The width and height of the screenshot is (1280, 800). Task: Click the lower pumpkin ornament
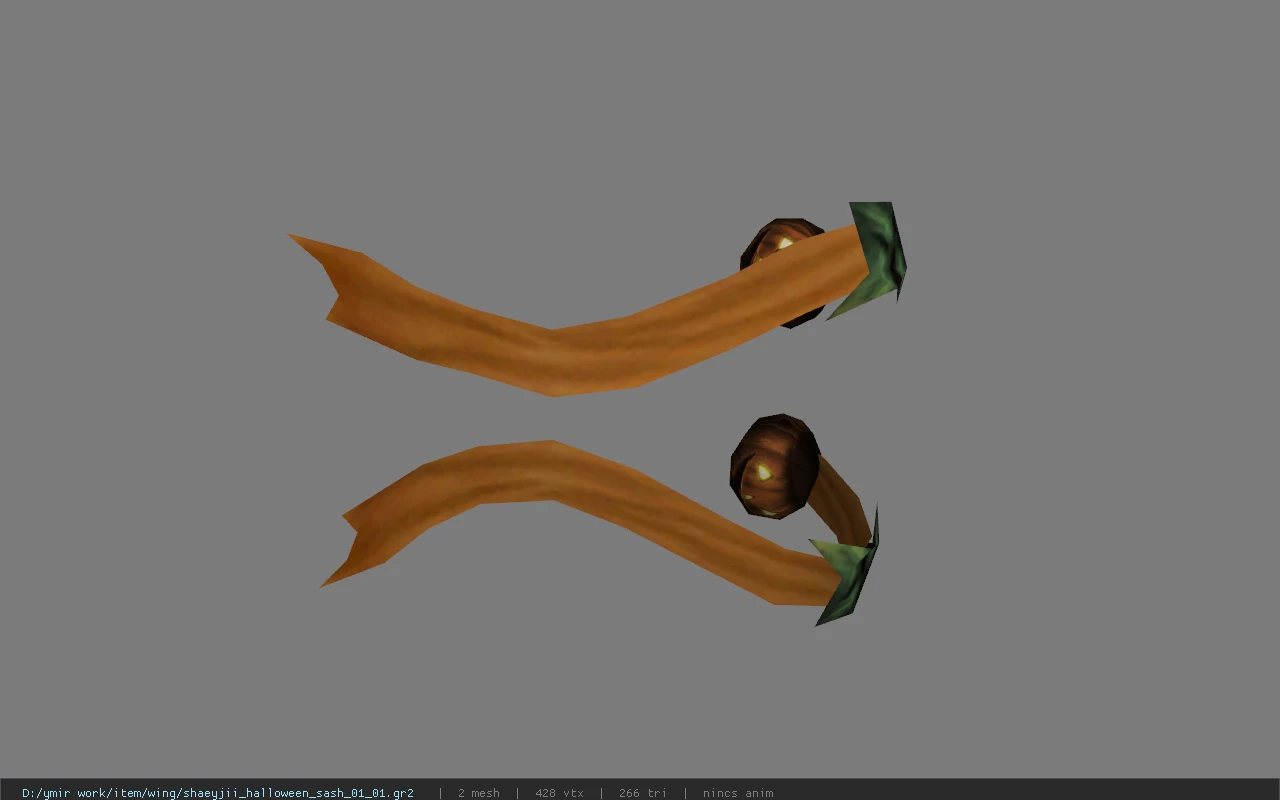[x=774, y=467]
